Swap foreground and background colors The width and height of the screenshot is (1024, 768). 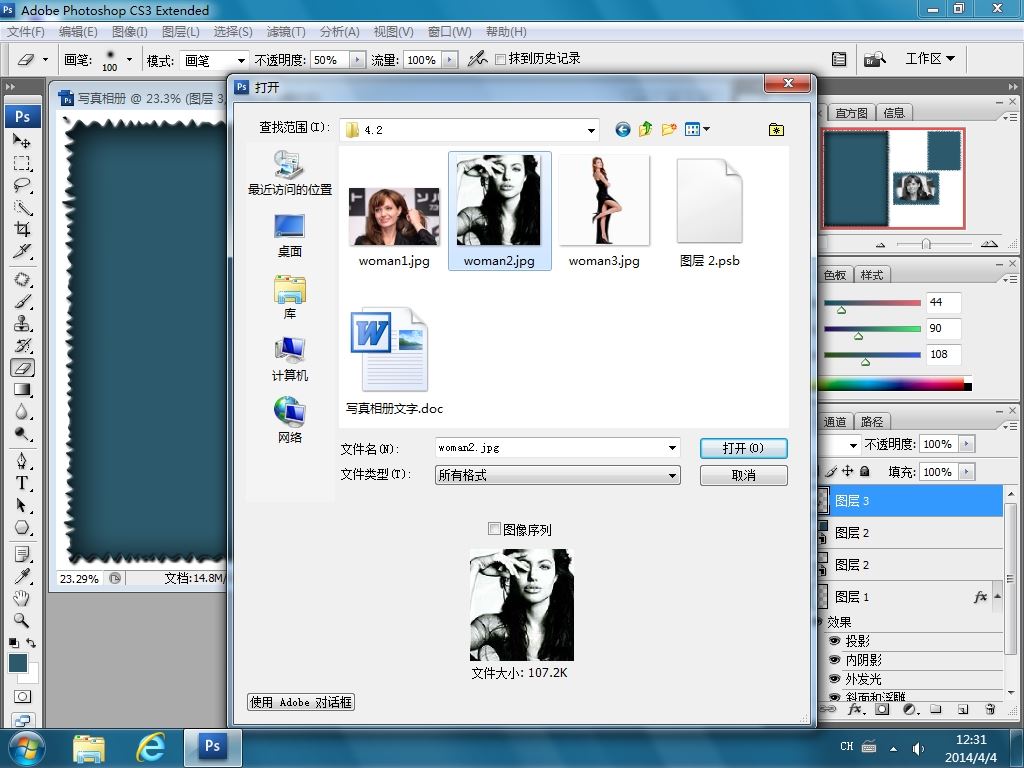coord(31,643)
